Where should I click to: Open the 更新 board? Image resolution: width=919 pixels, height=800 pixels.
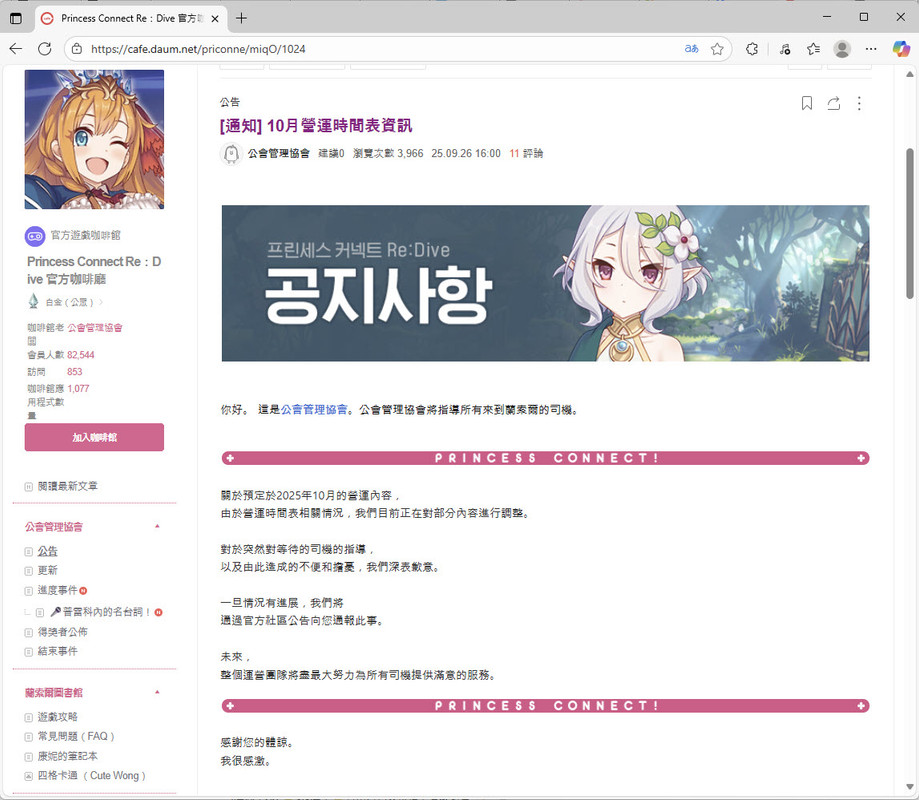click(x=47, y=570)
